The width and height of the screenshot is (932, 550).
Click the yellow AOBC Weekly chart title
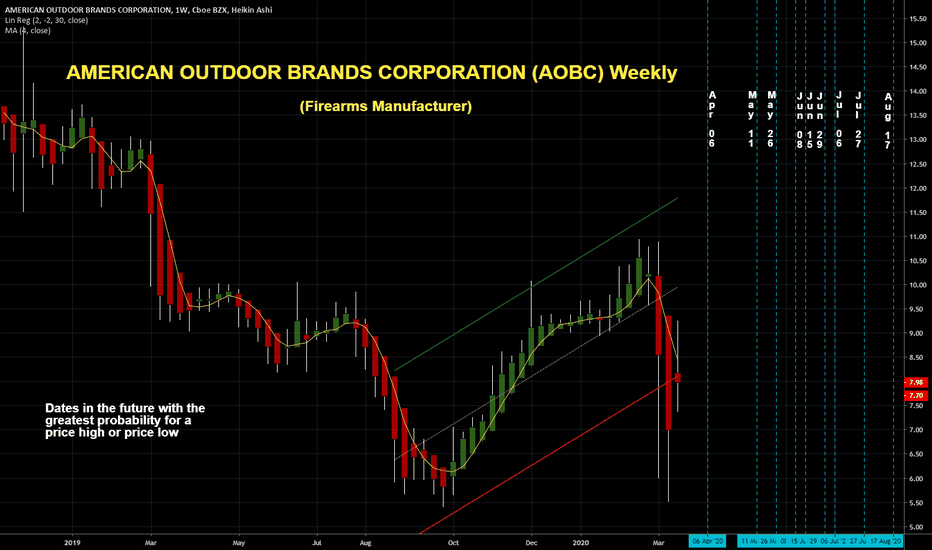tap(371, 73)
